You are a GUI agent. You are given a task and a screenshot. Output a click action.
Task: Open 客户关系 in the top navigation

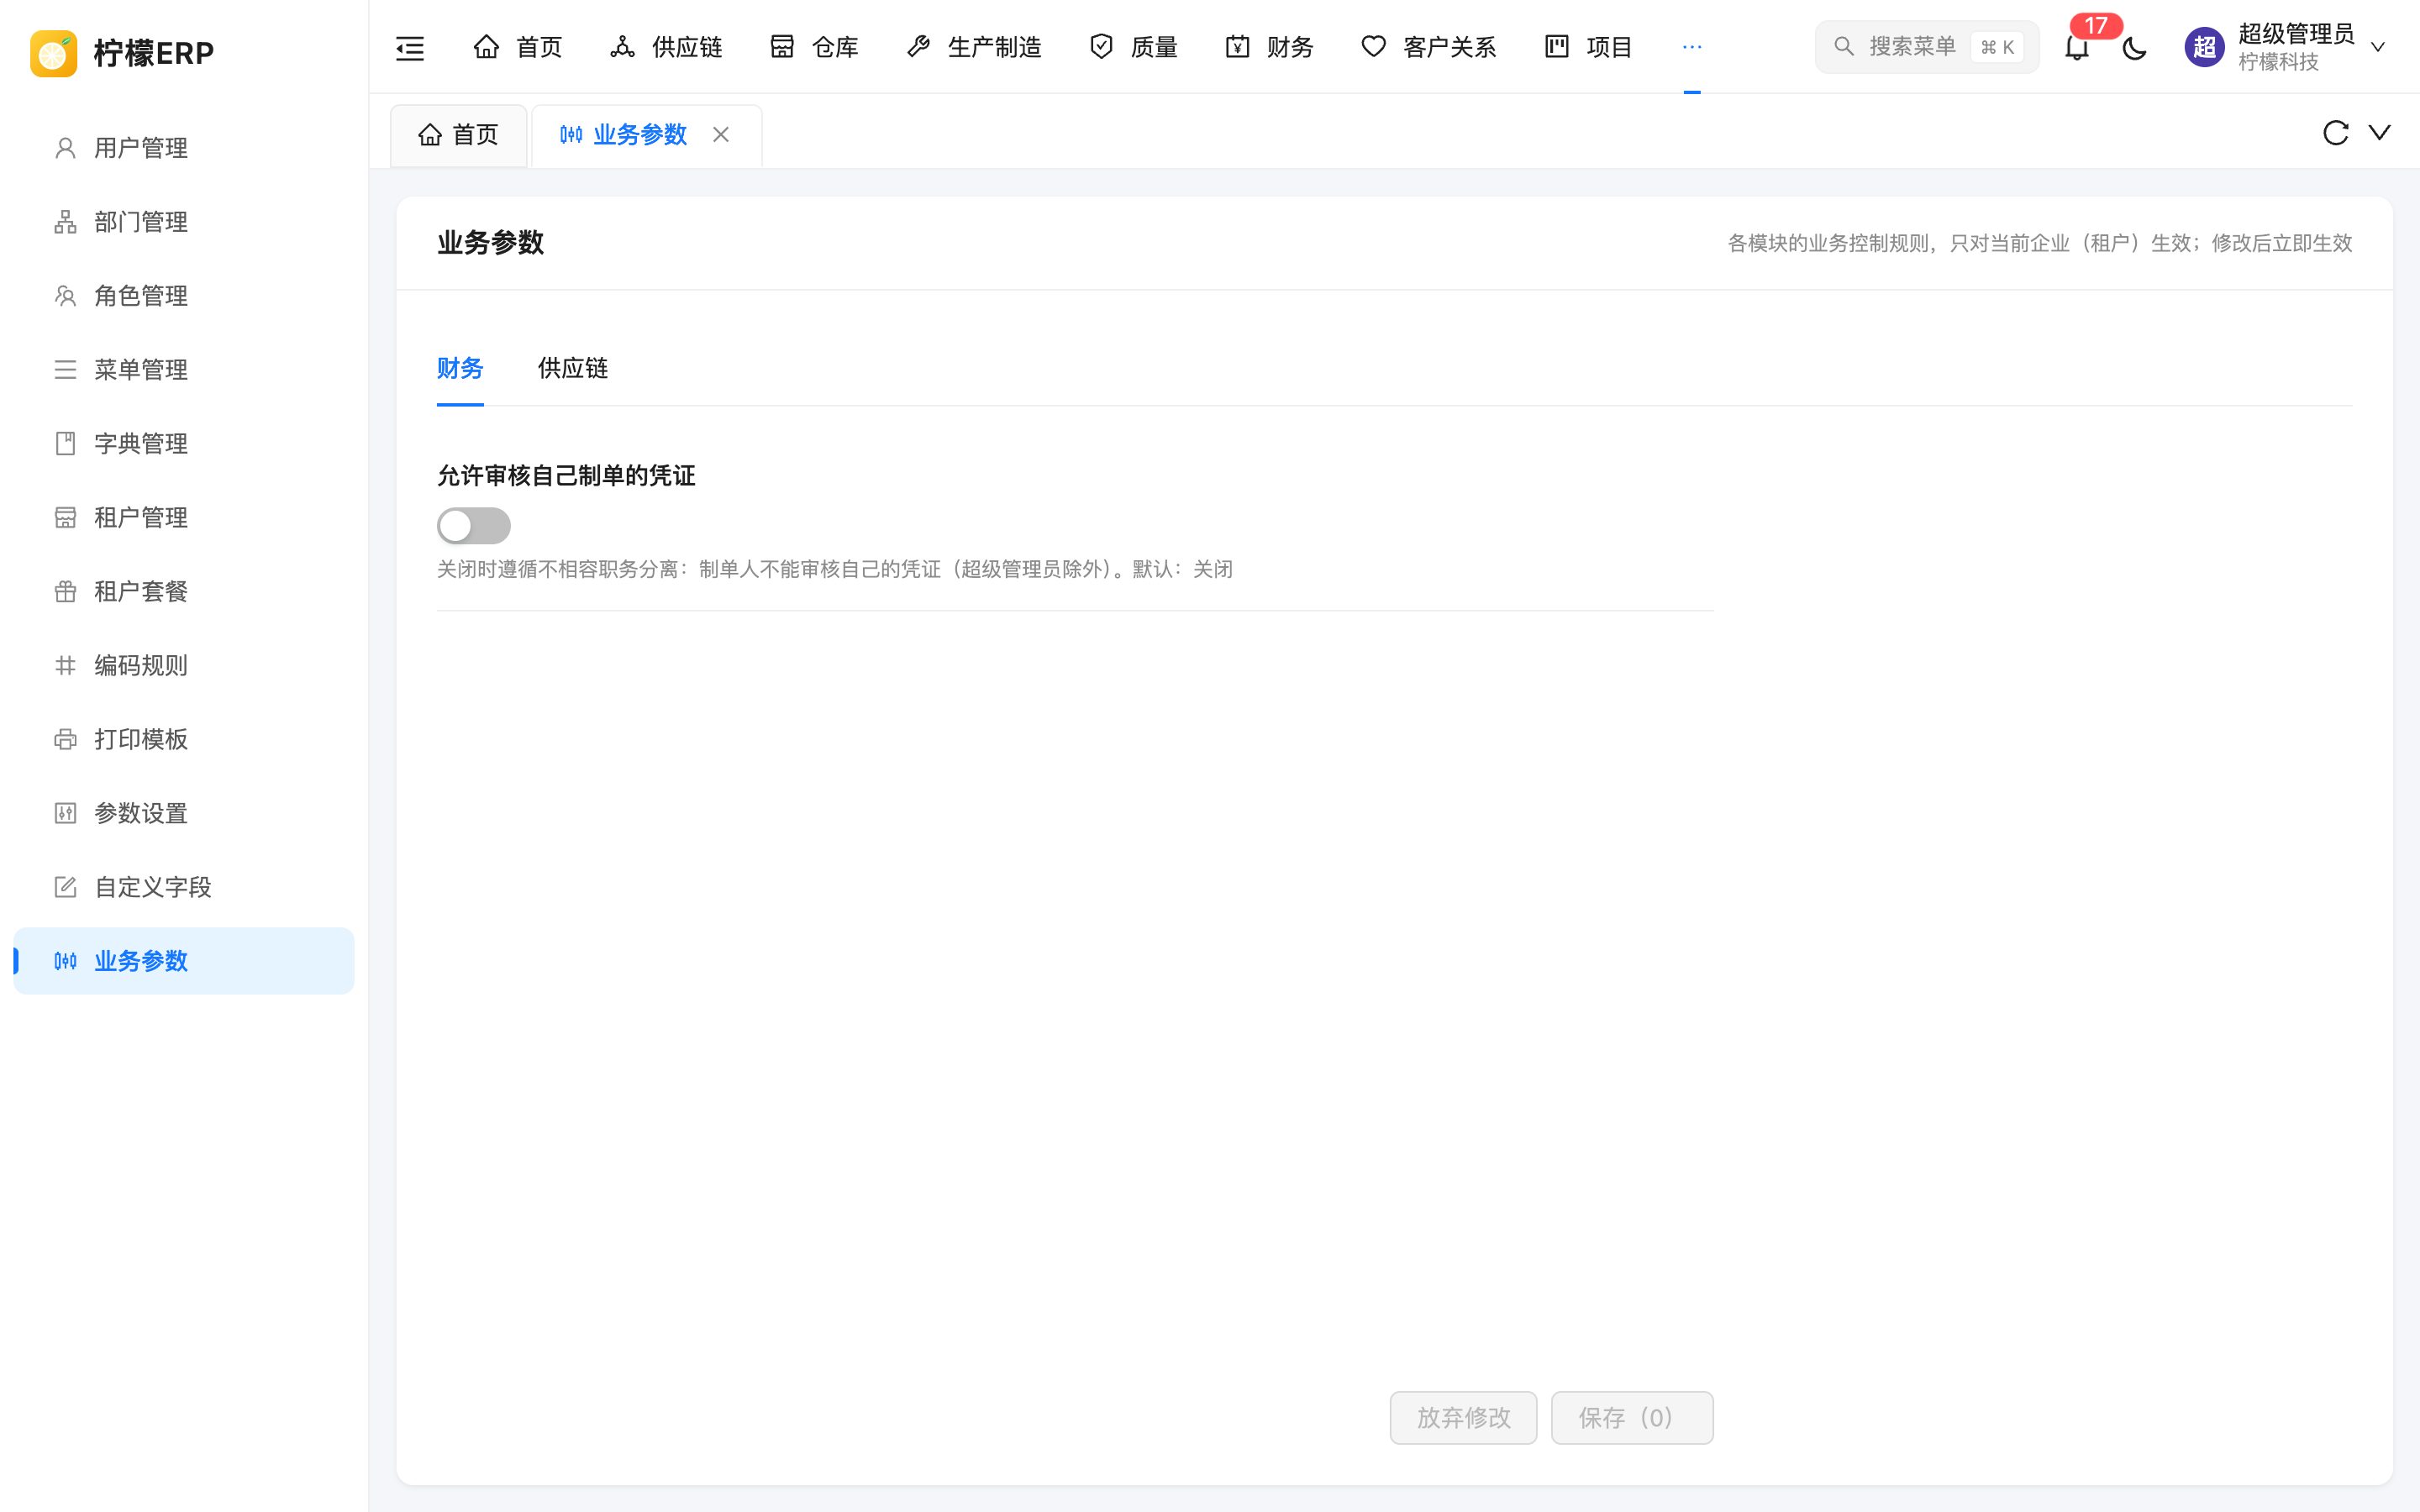click(1428, 47)
